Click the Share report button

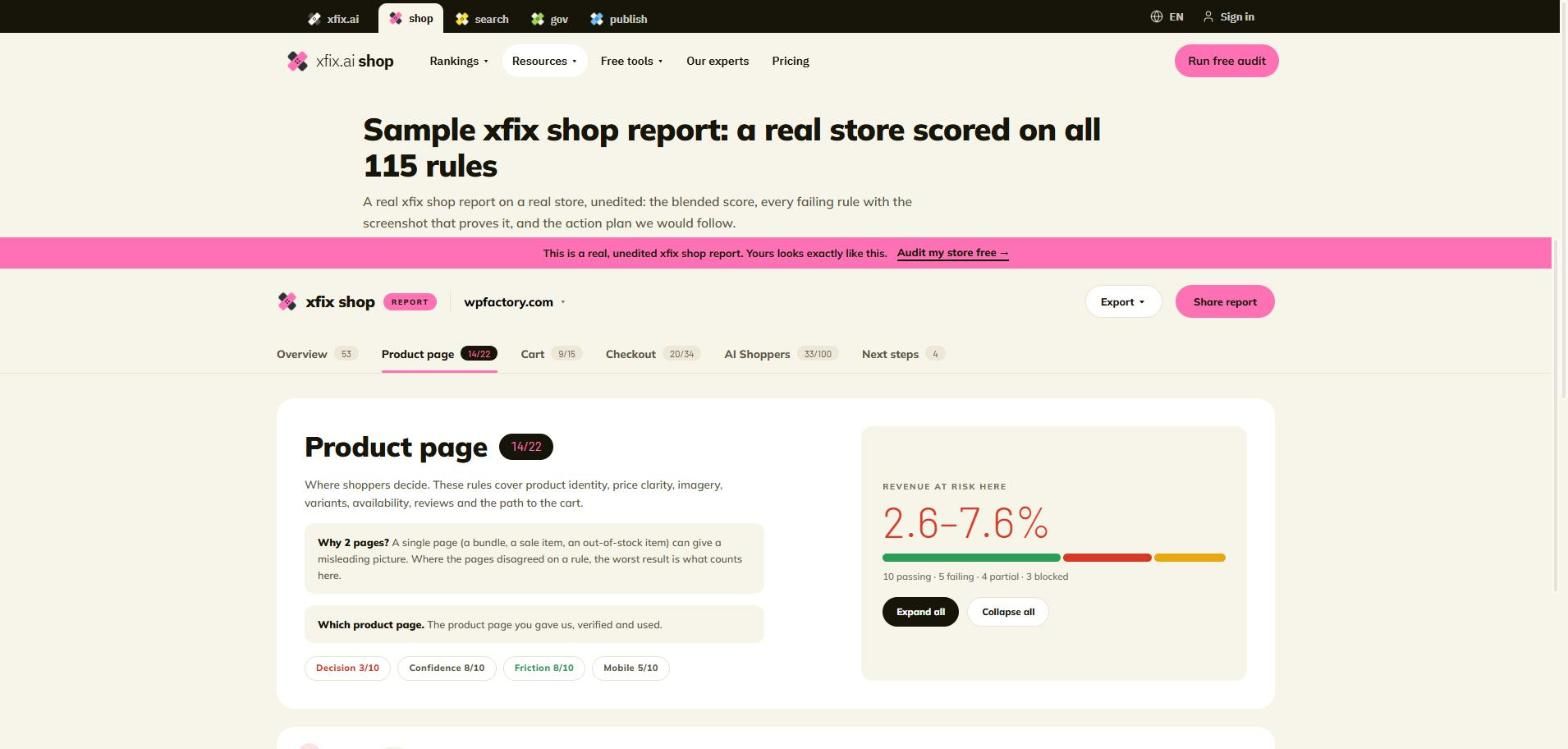(1225, 302)
